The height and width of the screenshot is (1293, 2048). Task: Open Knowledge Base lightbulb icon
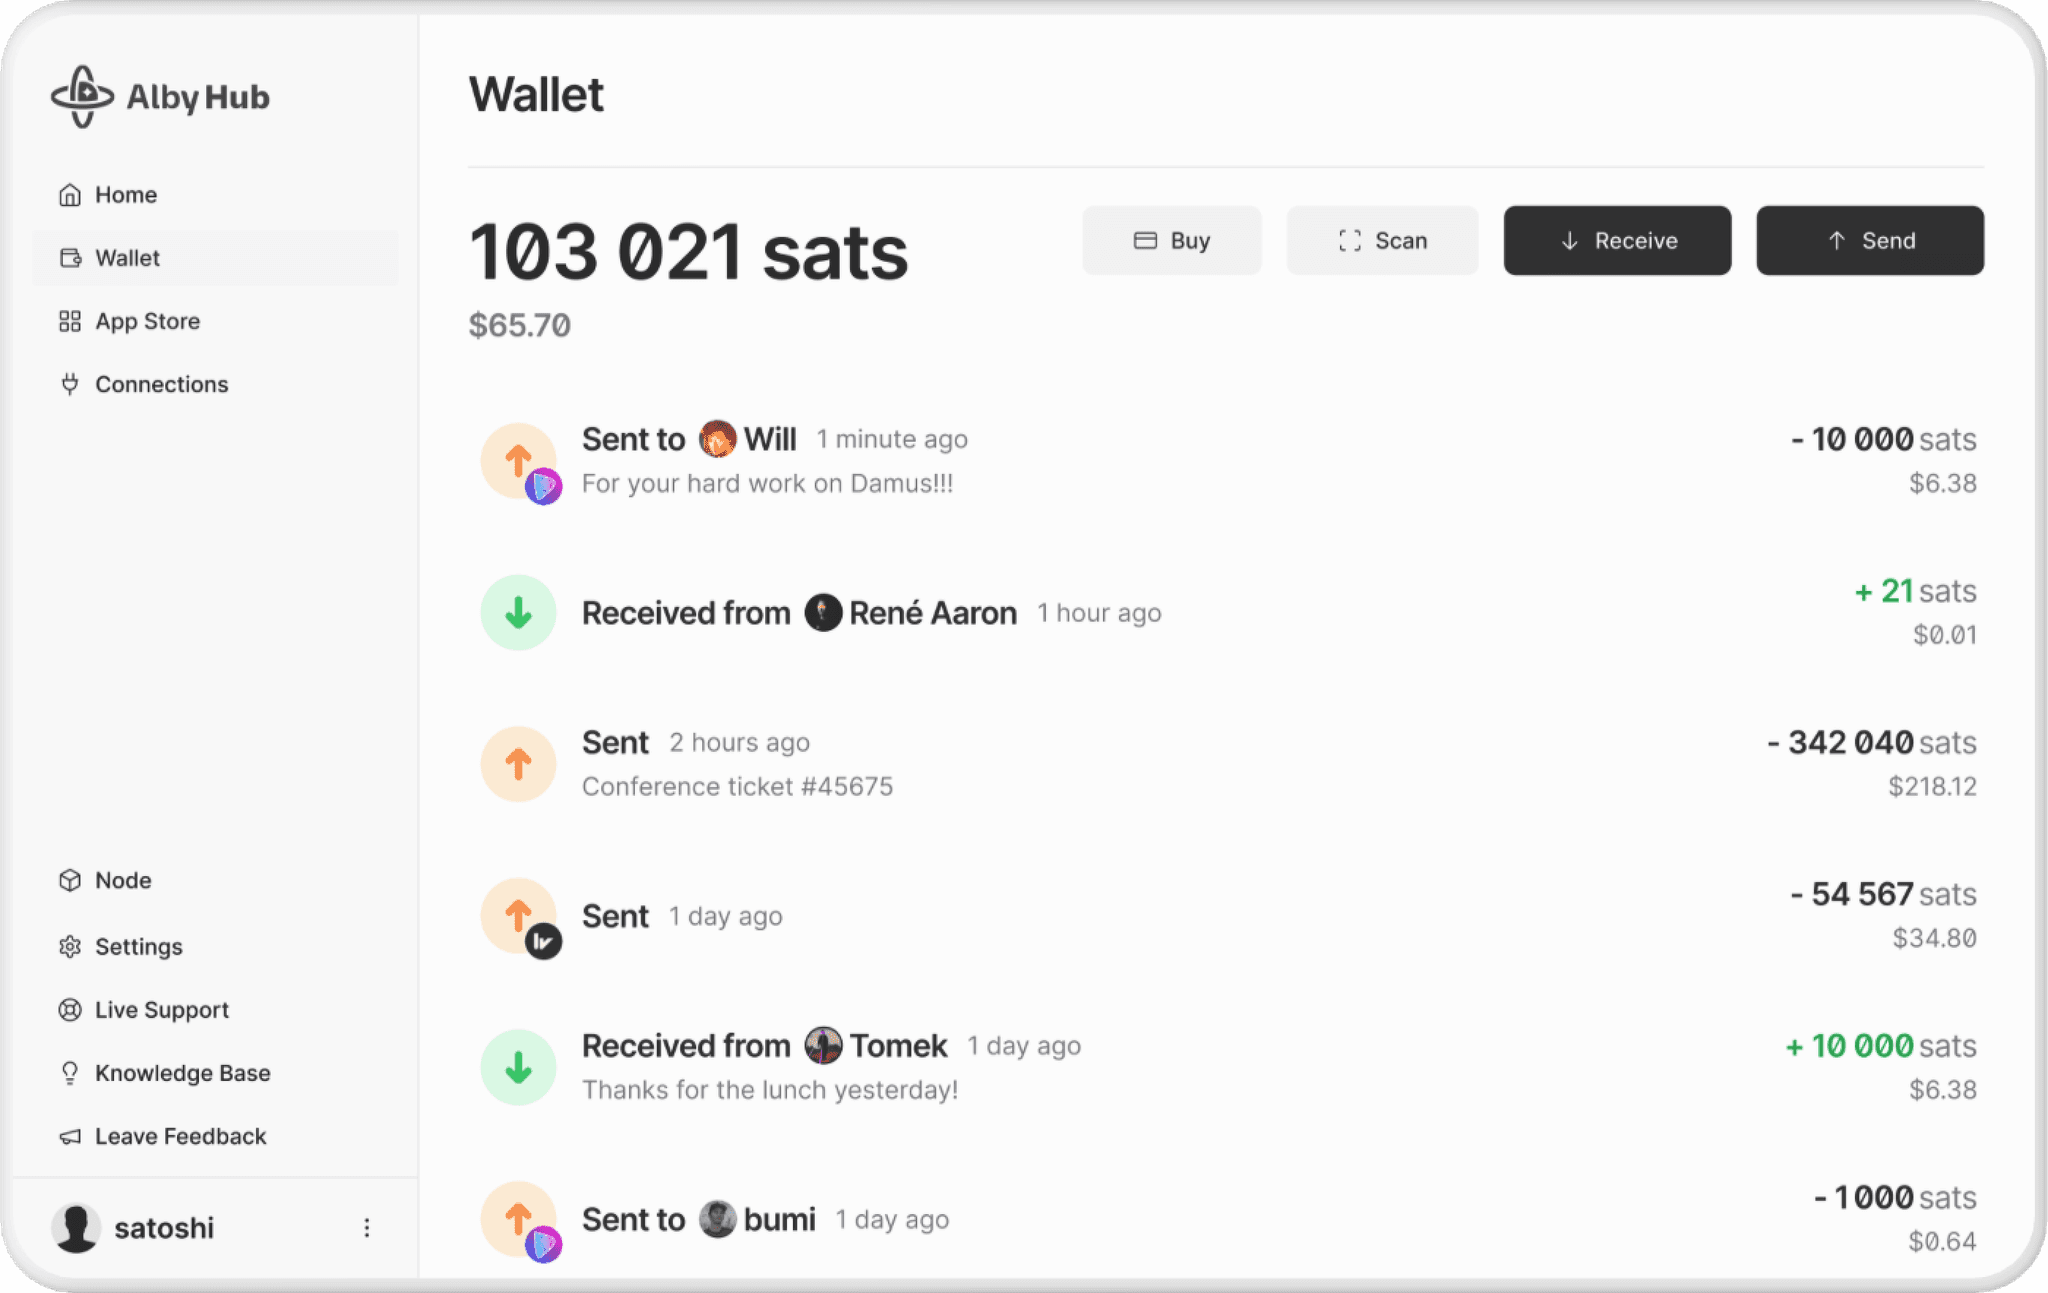pos(70,1073)
